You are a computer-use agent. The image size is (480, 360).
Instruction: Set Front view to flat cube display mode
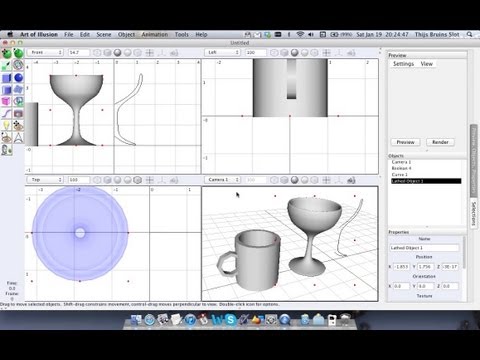[x=107, y=53]
